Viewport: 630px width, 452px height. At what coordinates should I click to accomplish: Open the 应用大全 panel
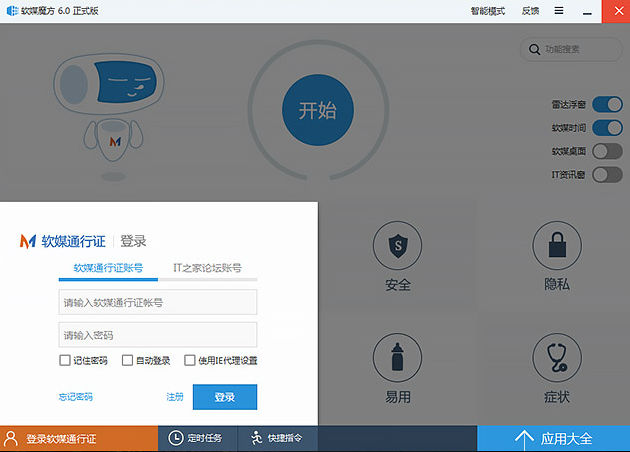[553, 438]
